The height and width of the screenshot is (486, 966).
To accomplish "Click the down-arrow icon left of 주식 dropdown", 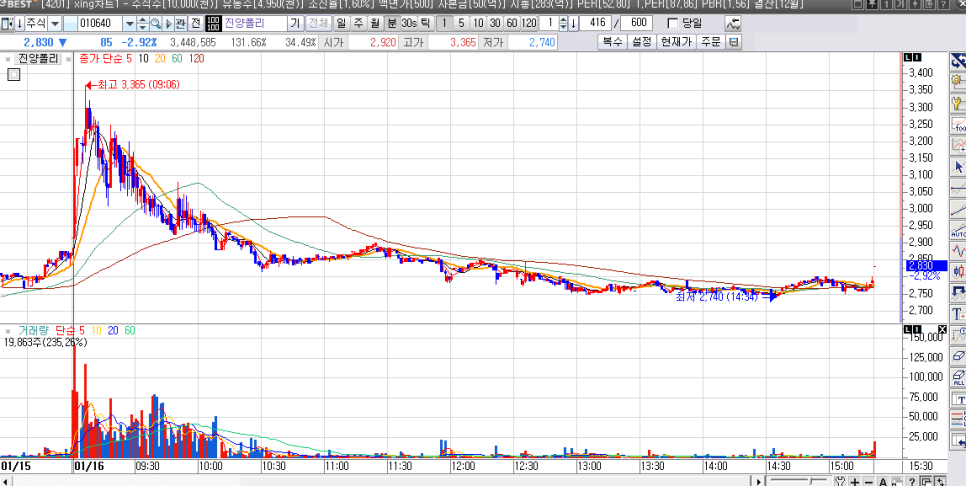I will (x=20, y=24).
